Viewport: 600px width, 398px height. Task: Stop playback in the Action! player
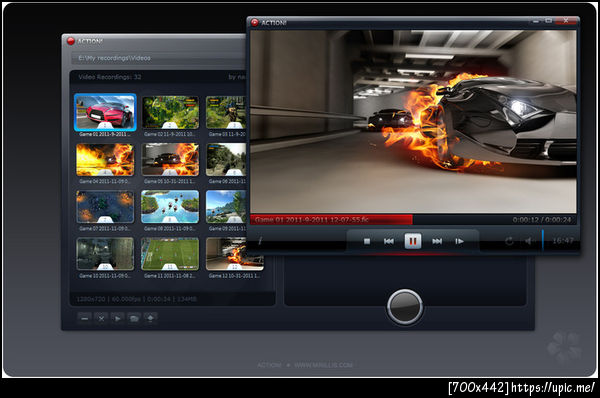pos(367,241)
